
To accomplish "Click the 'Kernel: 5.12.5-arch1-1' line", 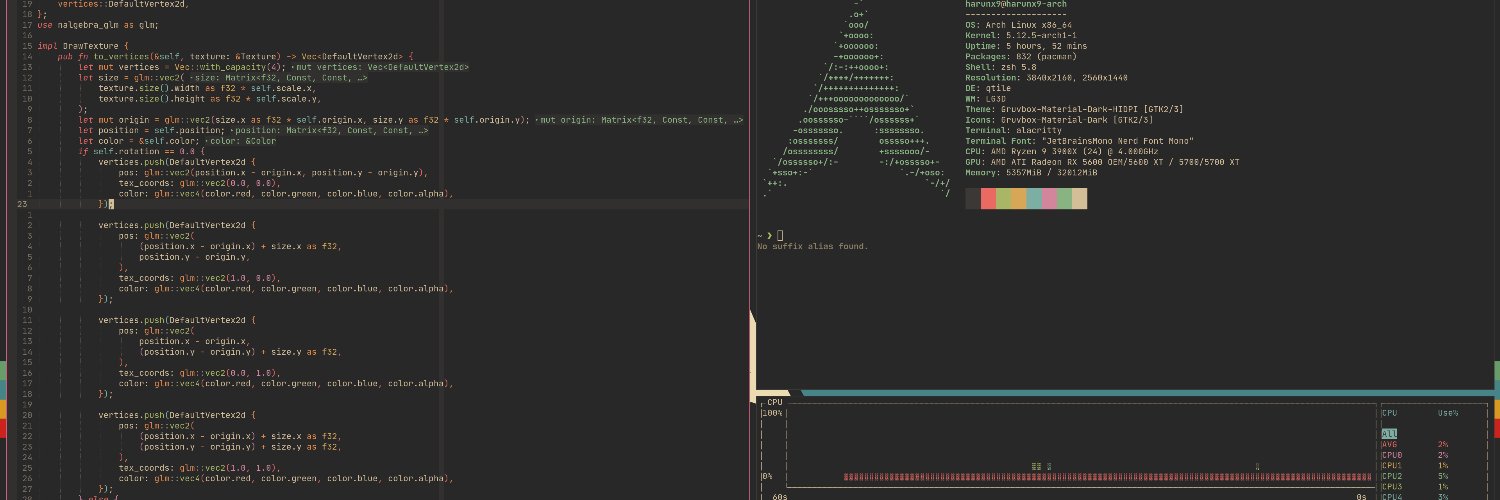I will click(1020, 35).
